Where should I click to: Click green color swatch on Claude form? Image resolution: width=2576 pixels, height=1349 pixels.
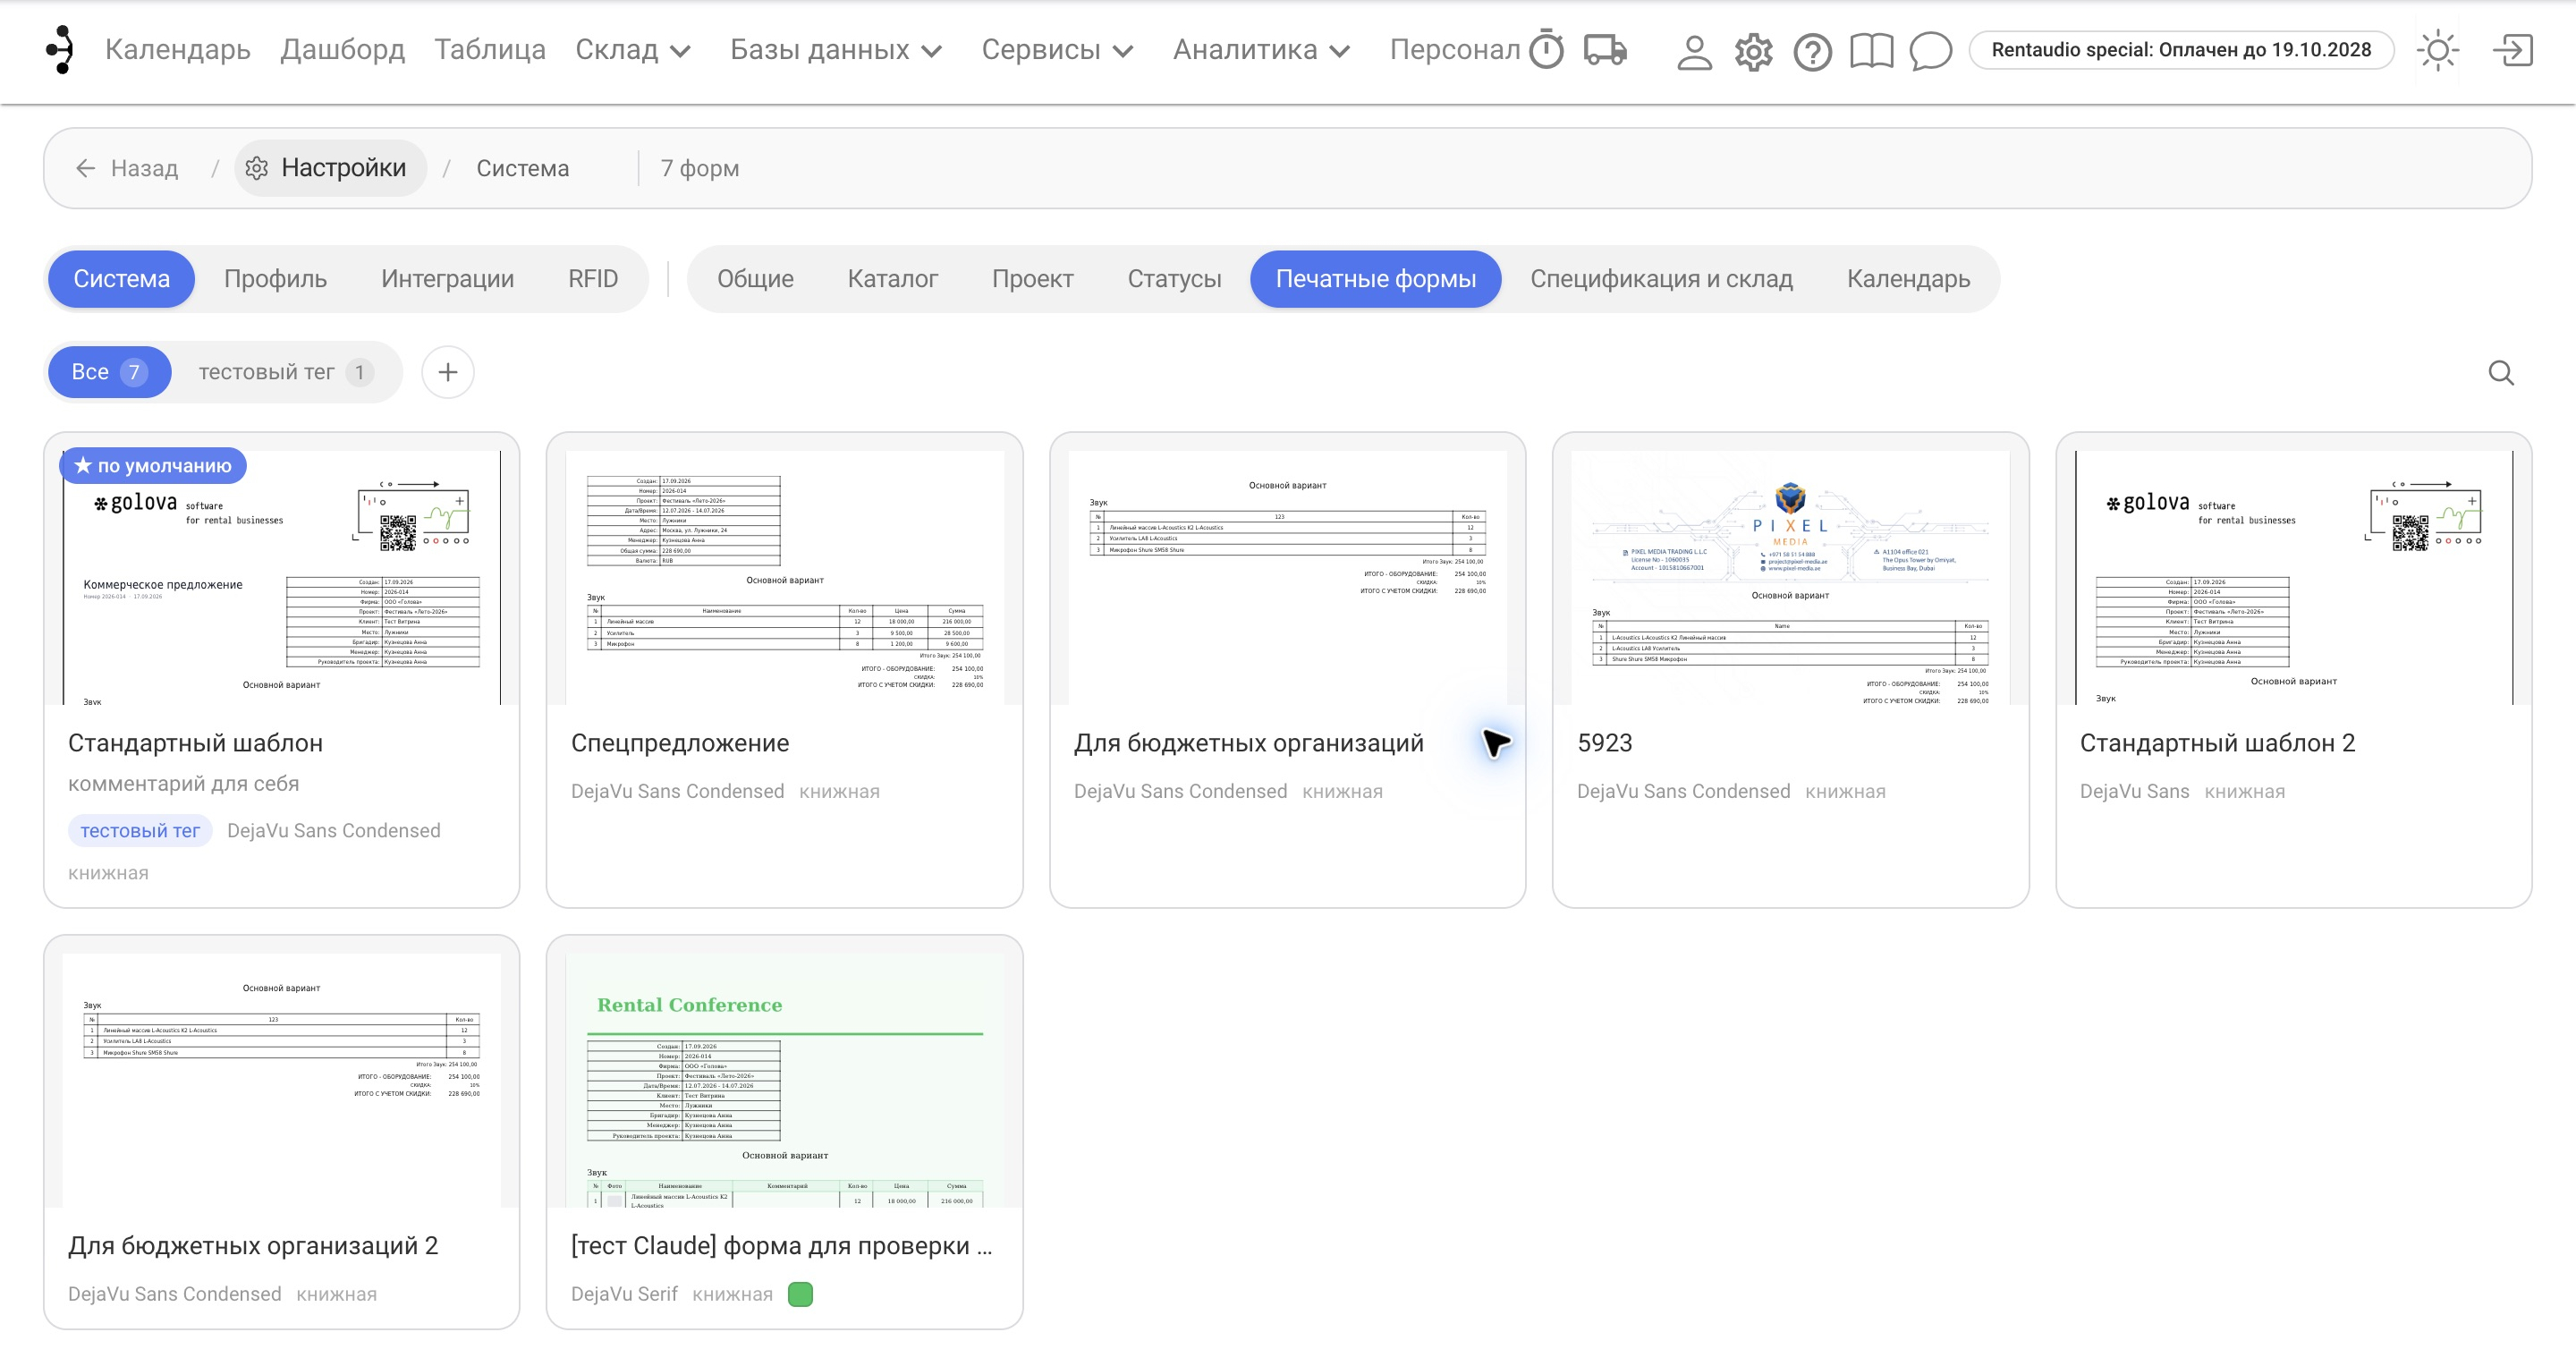pos(800,1294)
